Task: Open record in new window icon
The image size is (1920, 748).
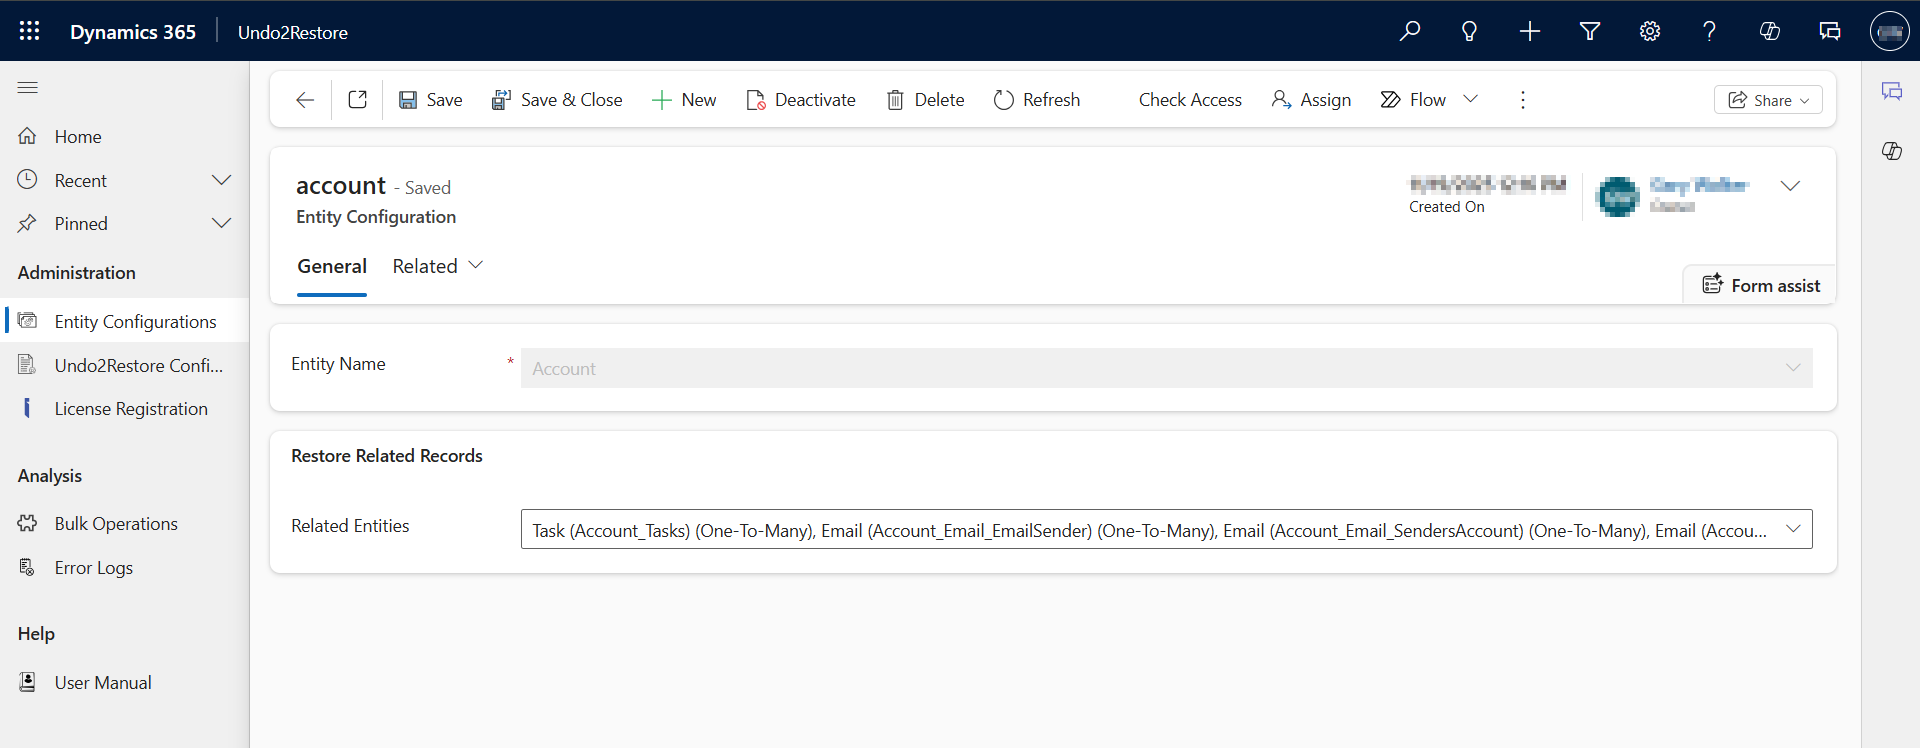Action: point(357,99)
